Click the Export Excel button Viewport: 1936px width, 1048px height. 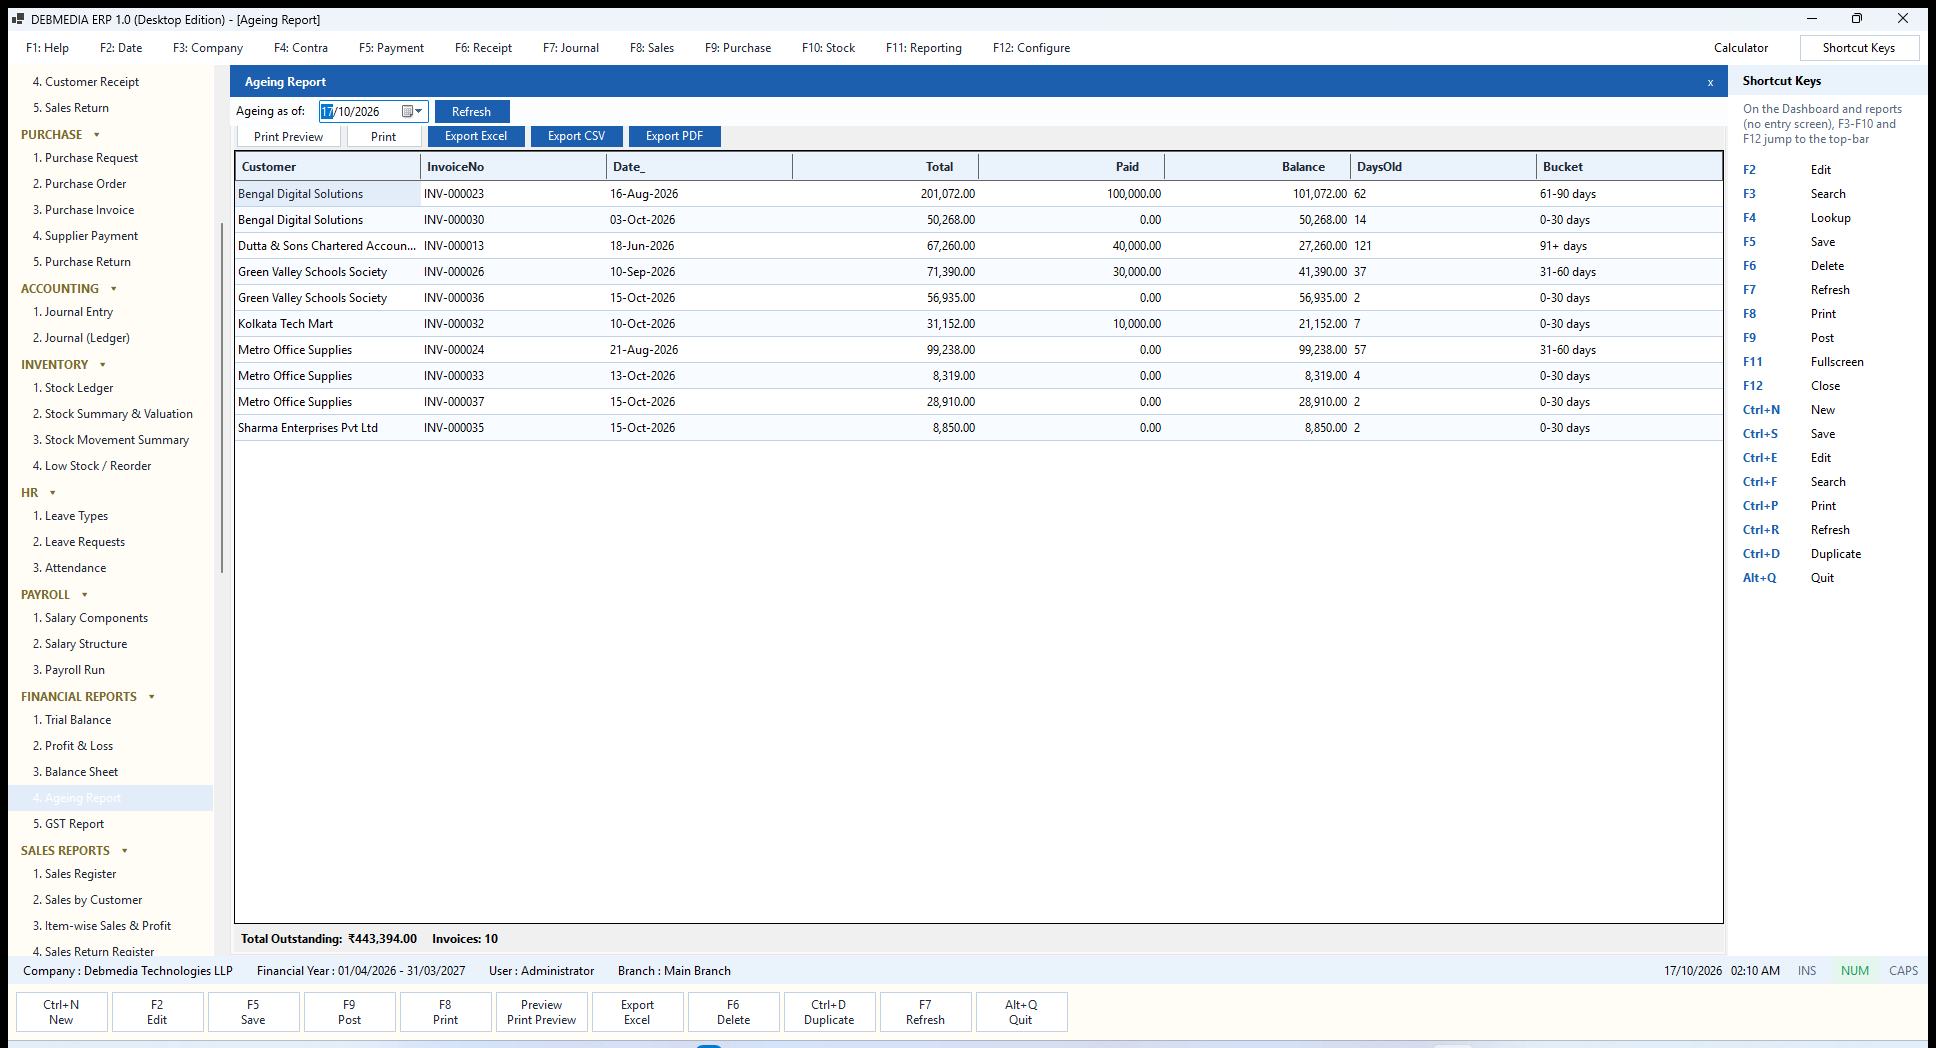pos(476,136)
